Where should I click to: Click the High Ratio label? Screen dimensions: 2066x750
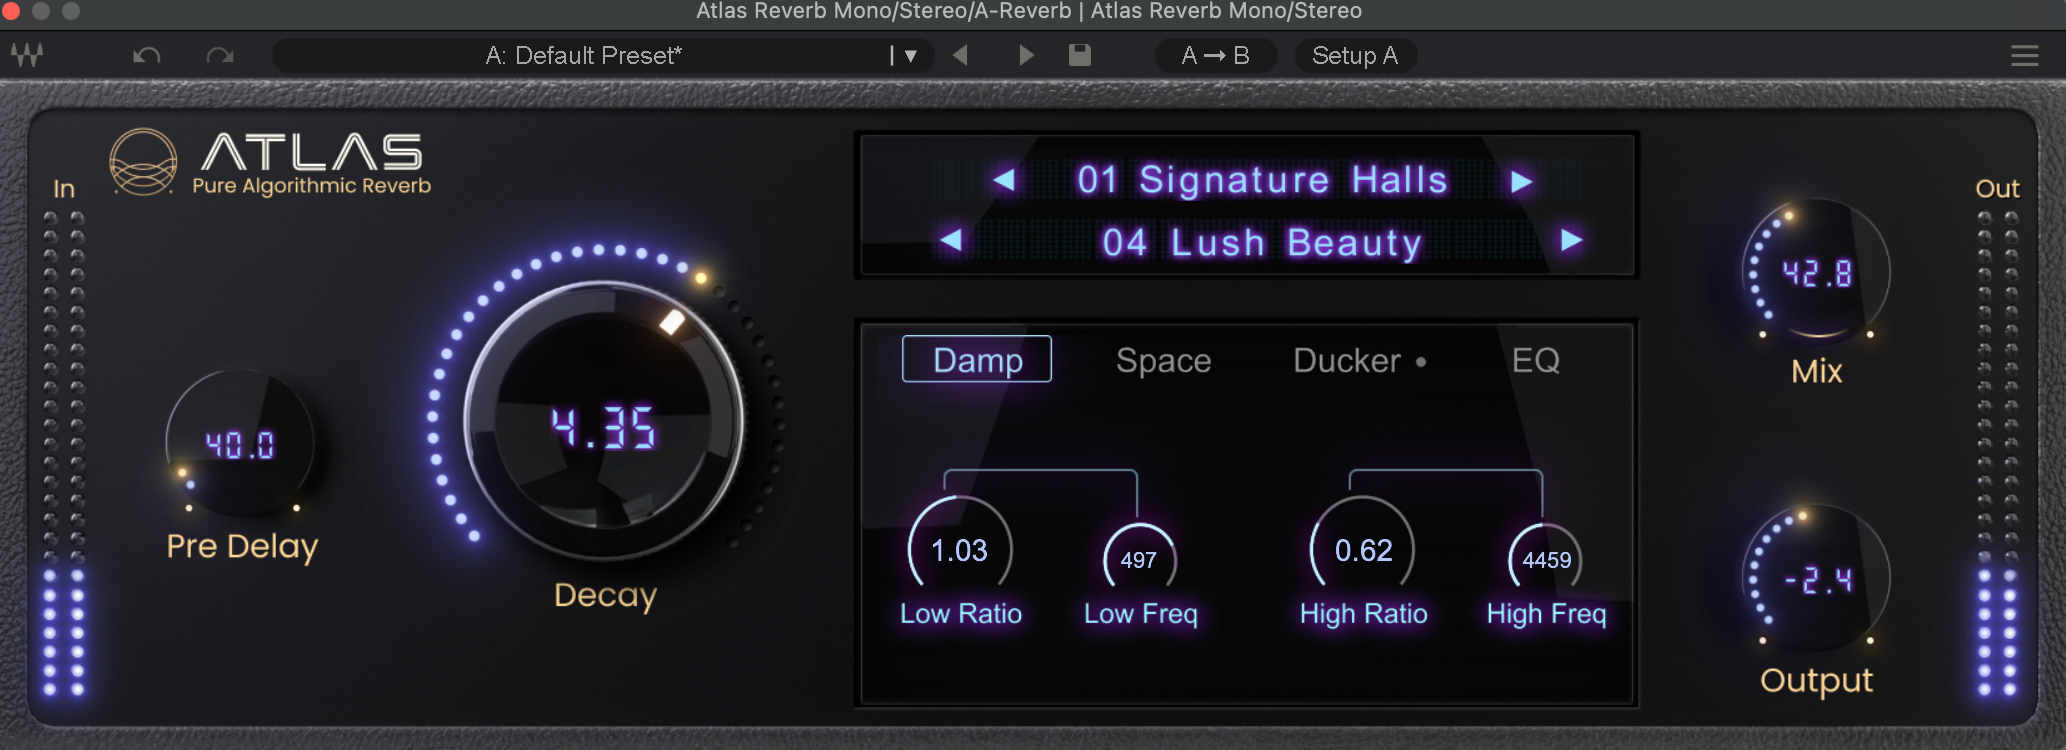1363,614
